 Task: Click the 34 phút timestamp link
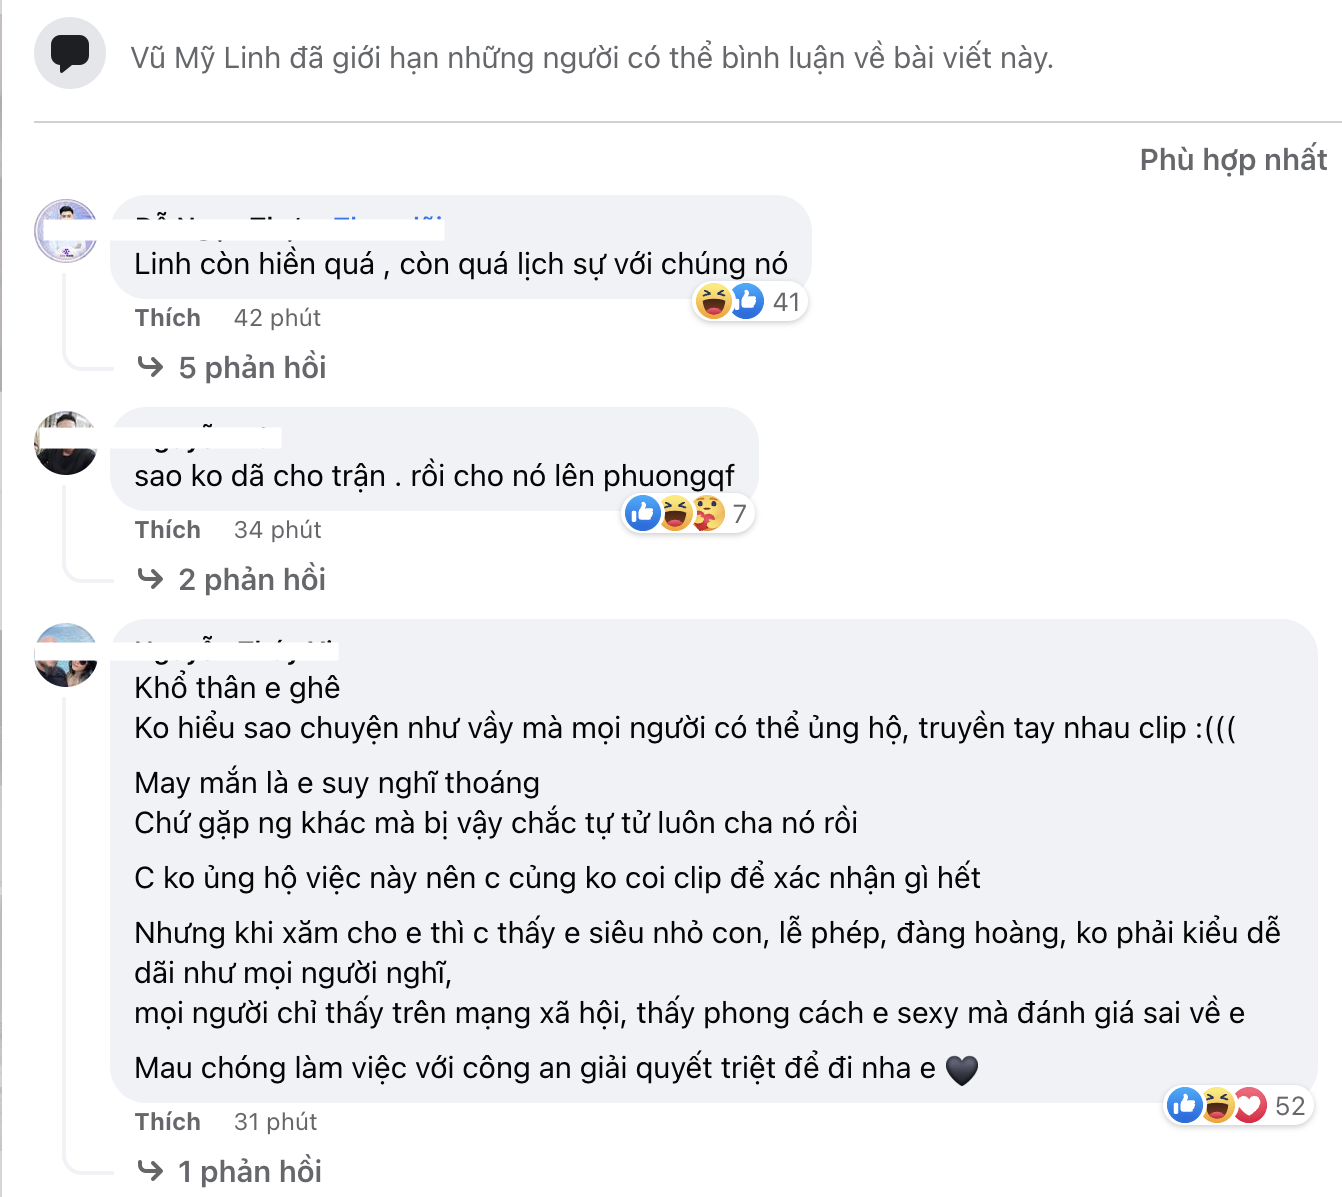click(x=277, y=529)
